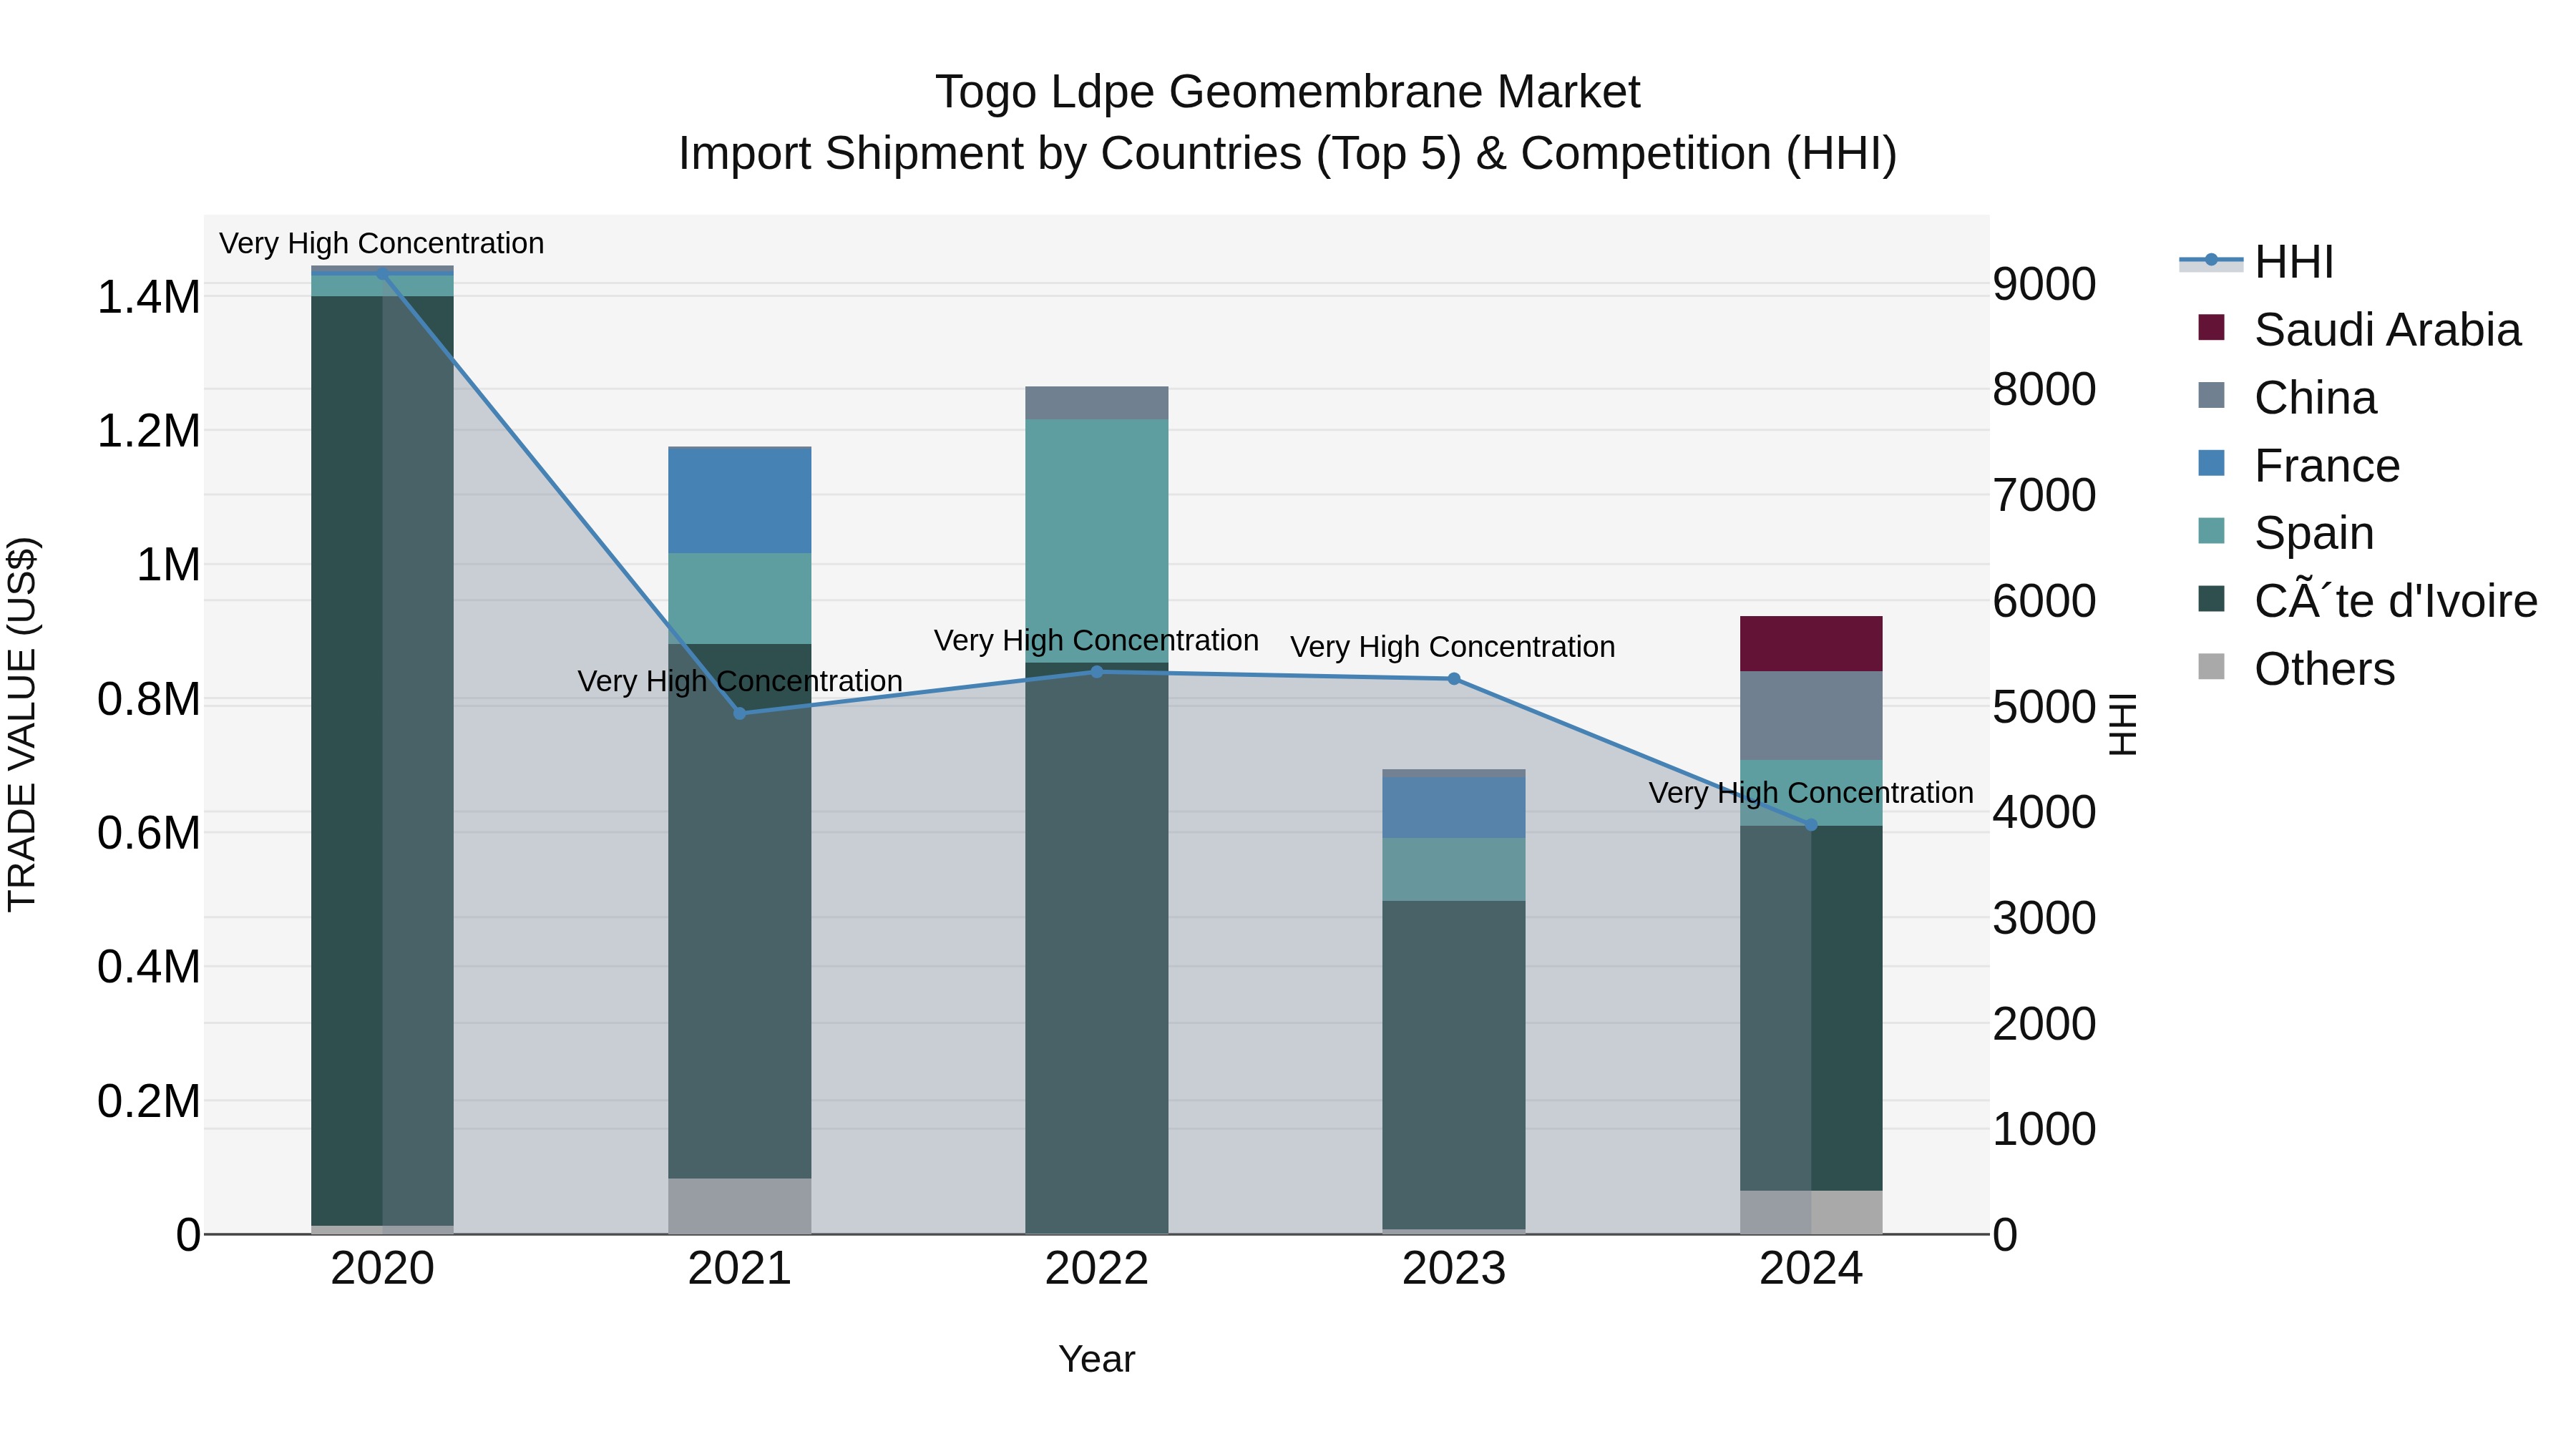
Task: Click the 1.2M tick label
Action: point(149,431)
